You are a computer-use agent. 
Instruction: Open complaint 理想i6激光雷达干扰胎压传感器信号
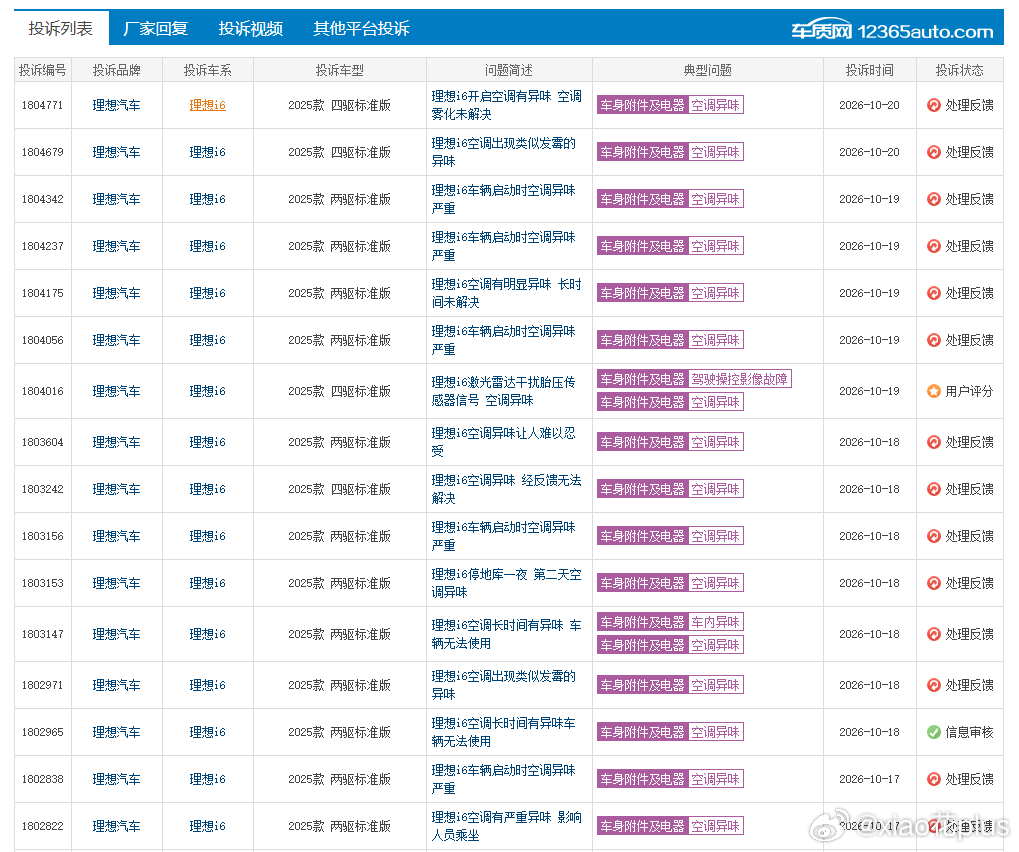tap(504, 391)
